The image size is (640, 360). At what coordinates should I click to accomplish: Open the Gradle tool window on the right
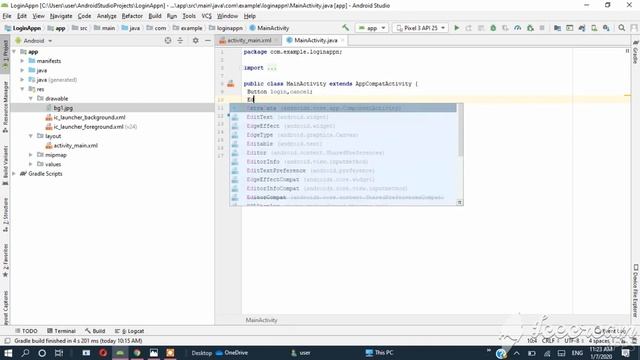click(x=636, y=52)
